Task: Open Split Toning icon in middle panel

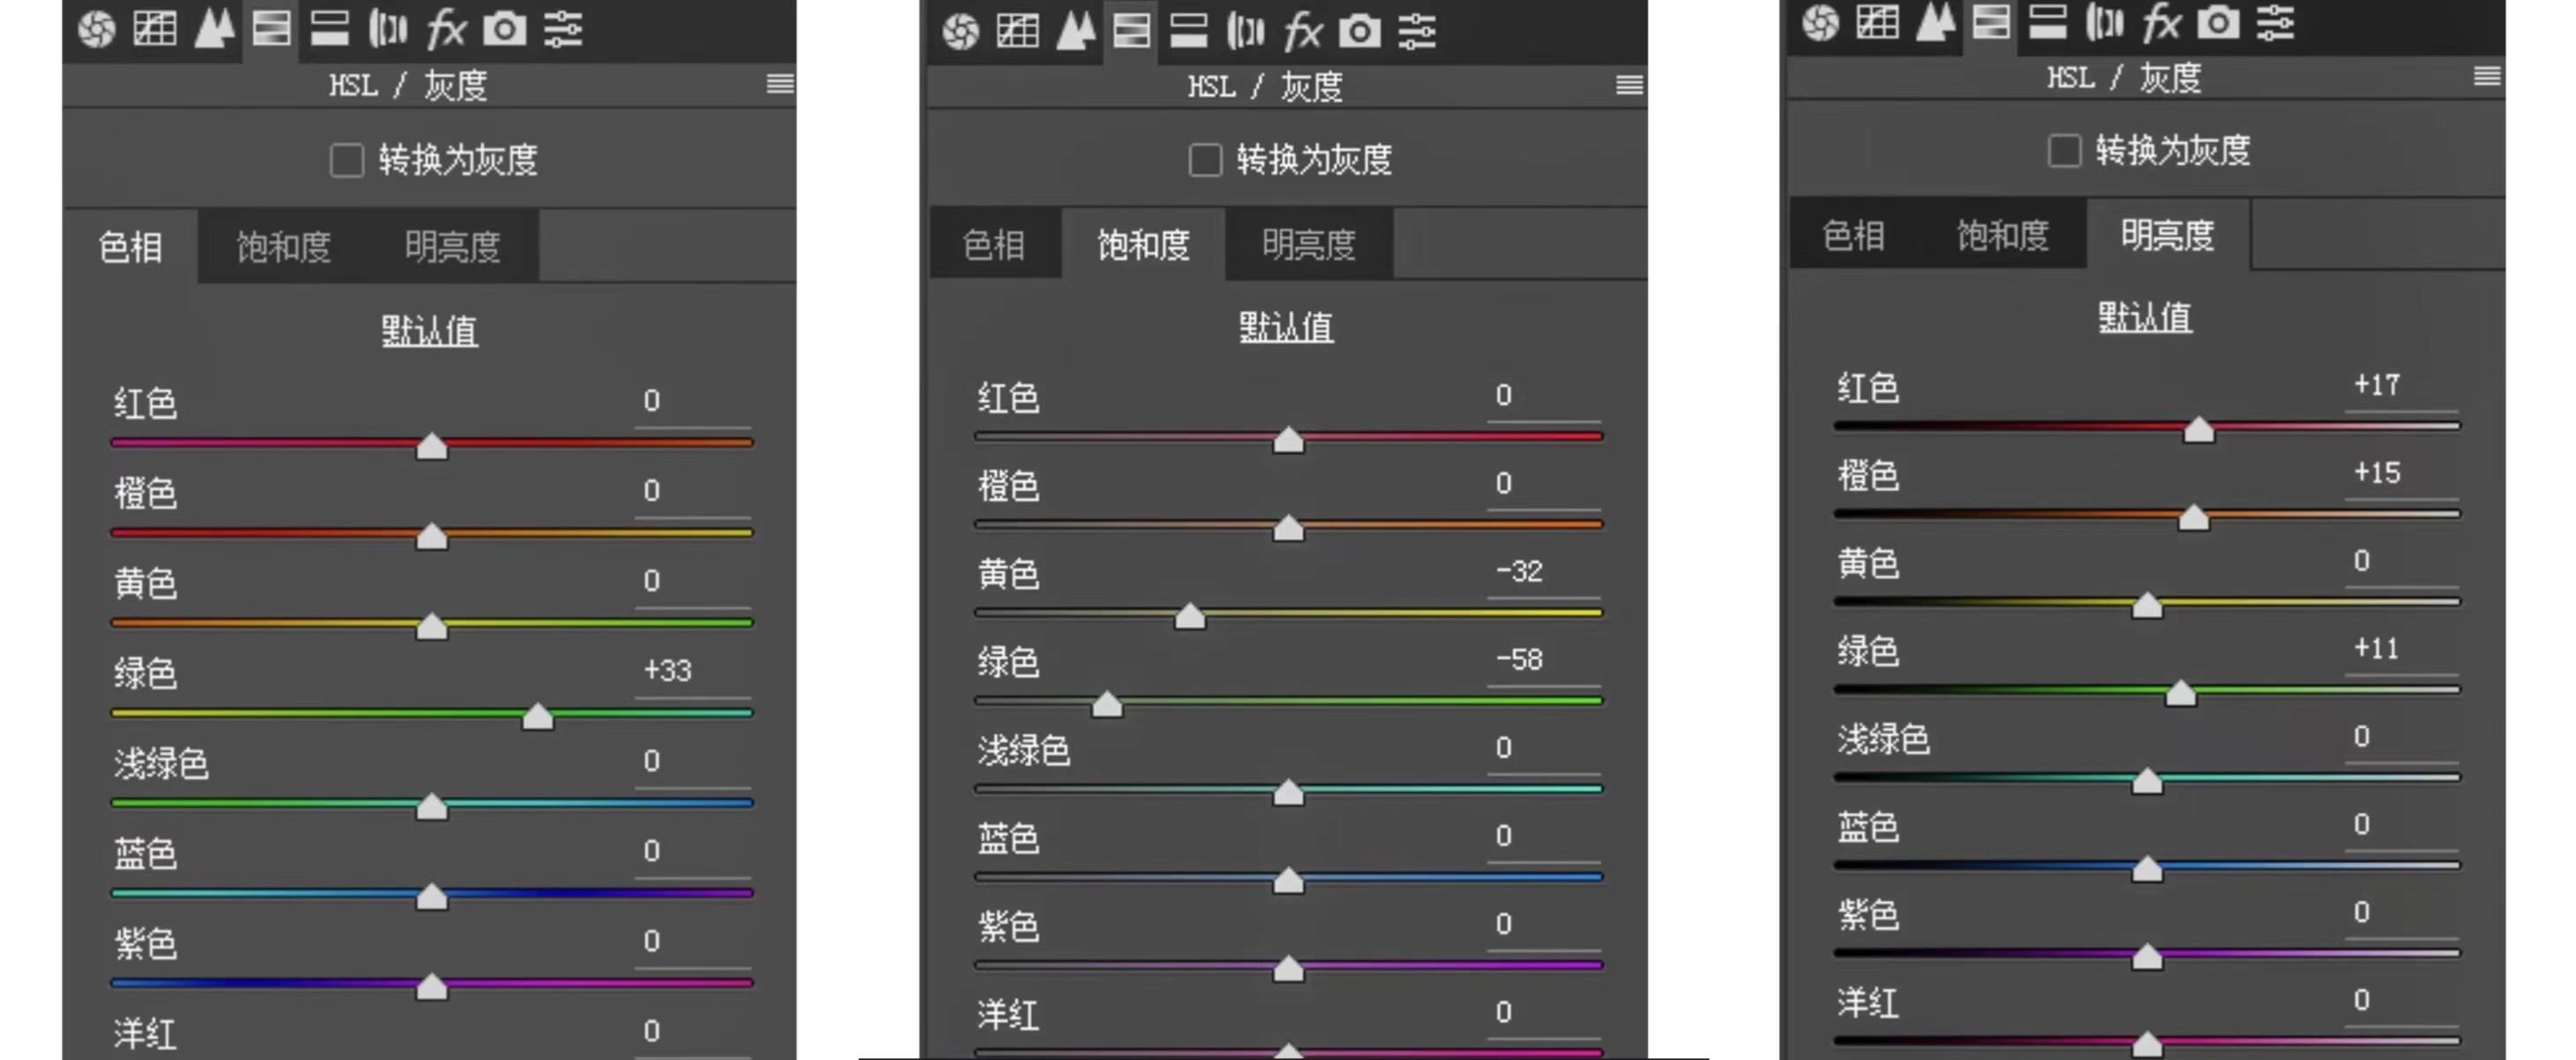Action: click(x=1188, y=31)
